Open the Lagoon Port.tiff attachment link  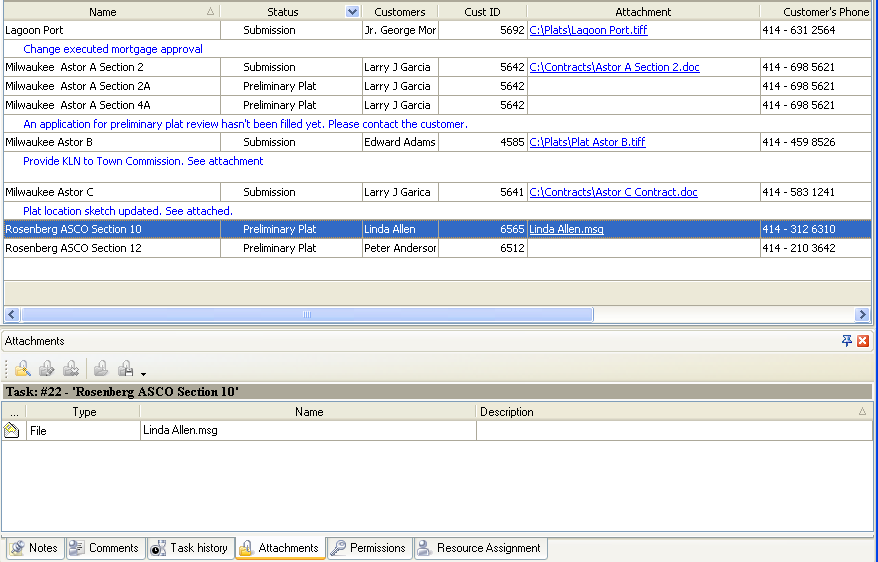point(588,30)
